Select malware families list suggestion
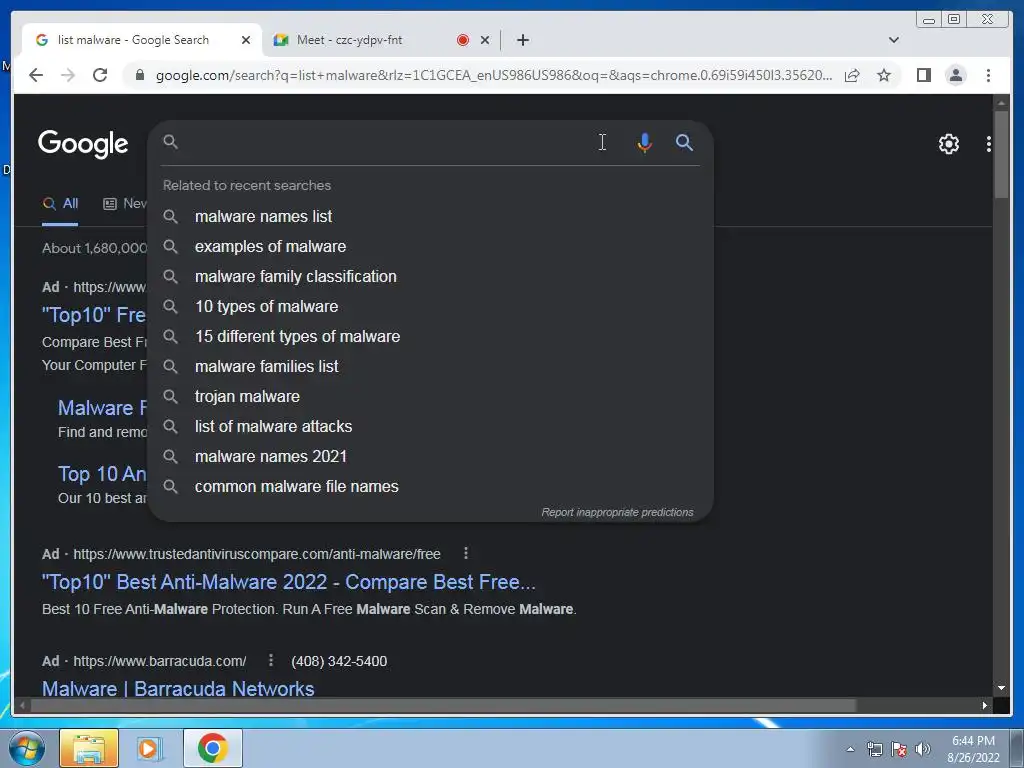The image size is (1024, 768). click(x=430, y=366)
